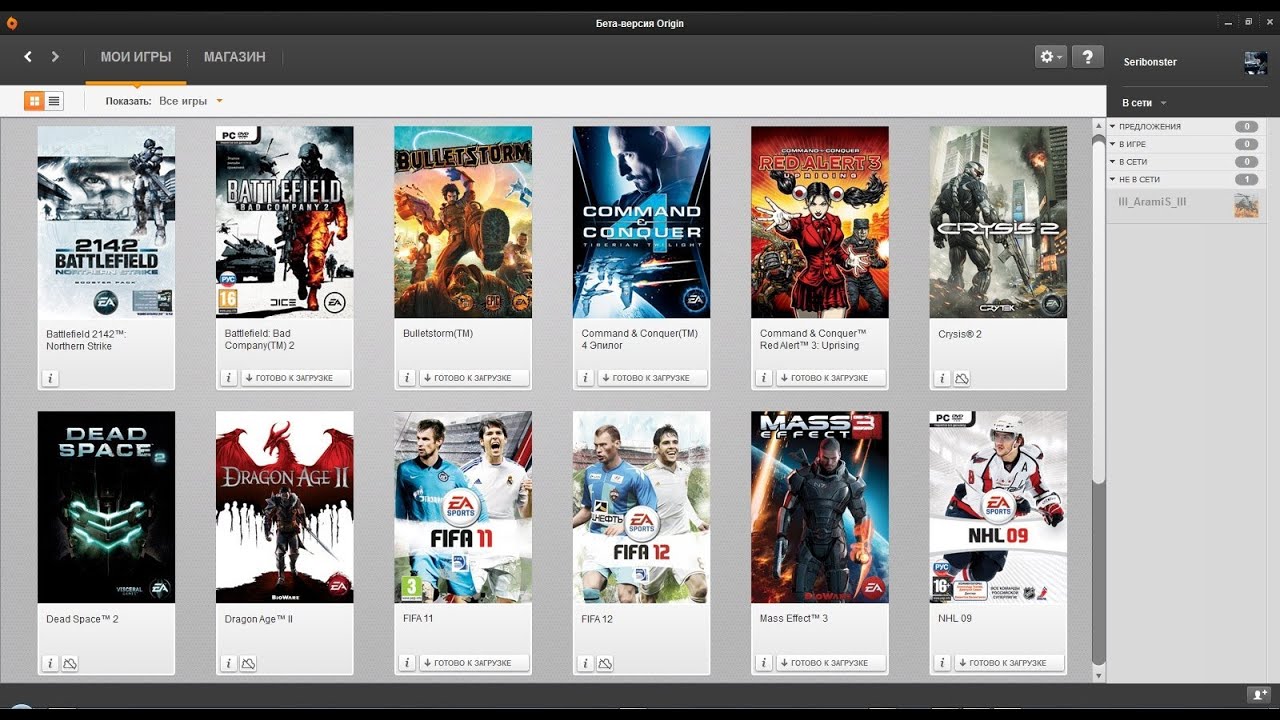
Task: Open Dragon Age II cover art
Action: click(285, 507)
